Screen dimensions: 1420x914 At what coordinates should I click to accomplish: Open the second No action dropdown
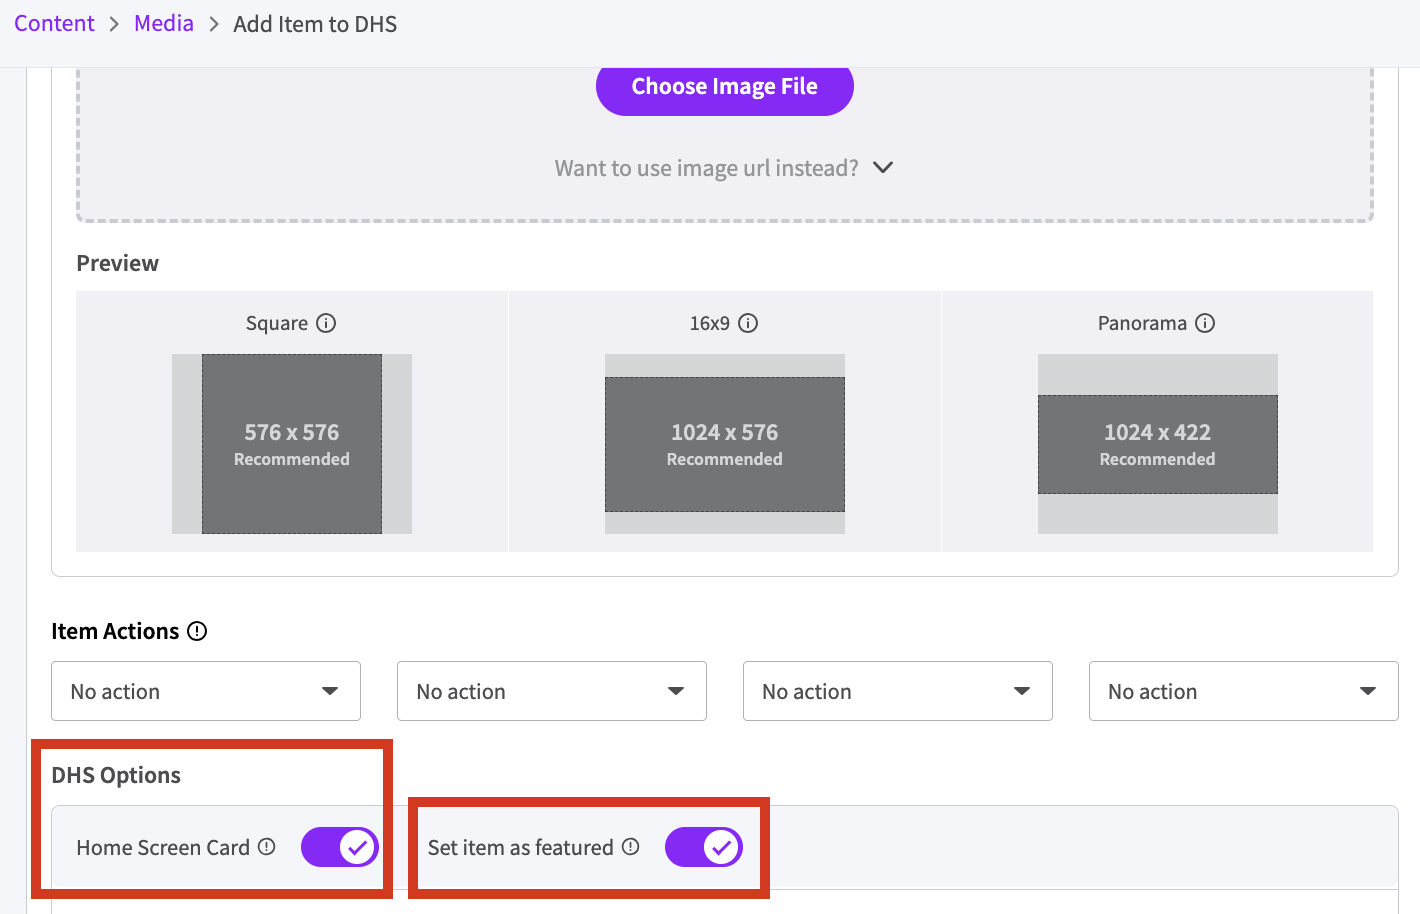[x=552, y=691]
